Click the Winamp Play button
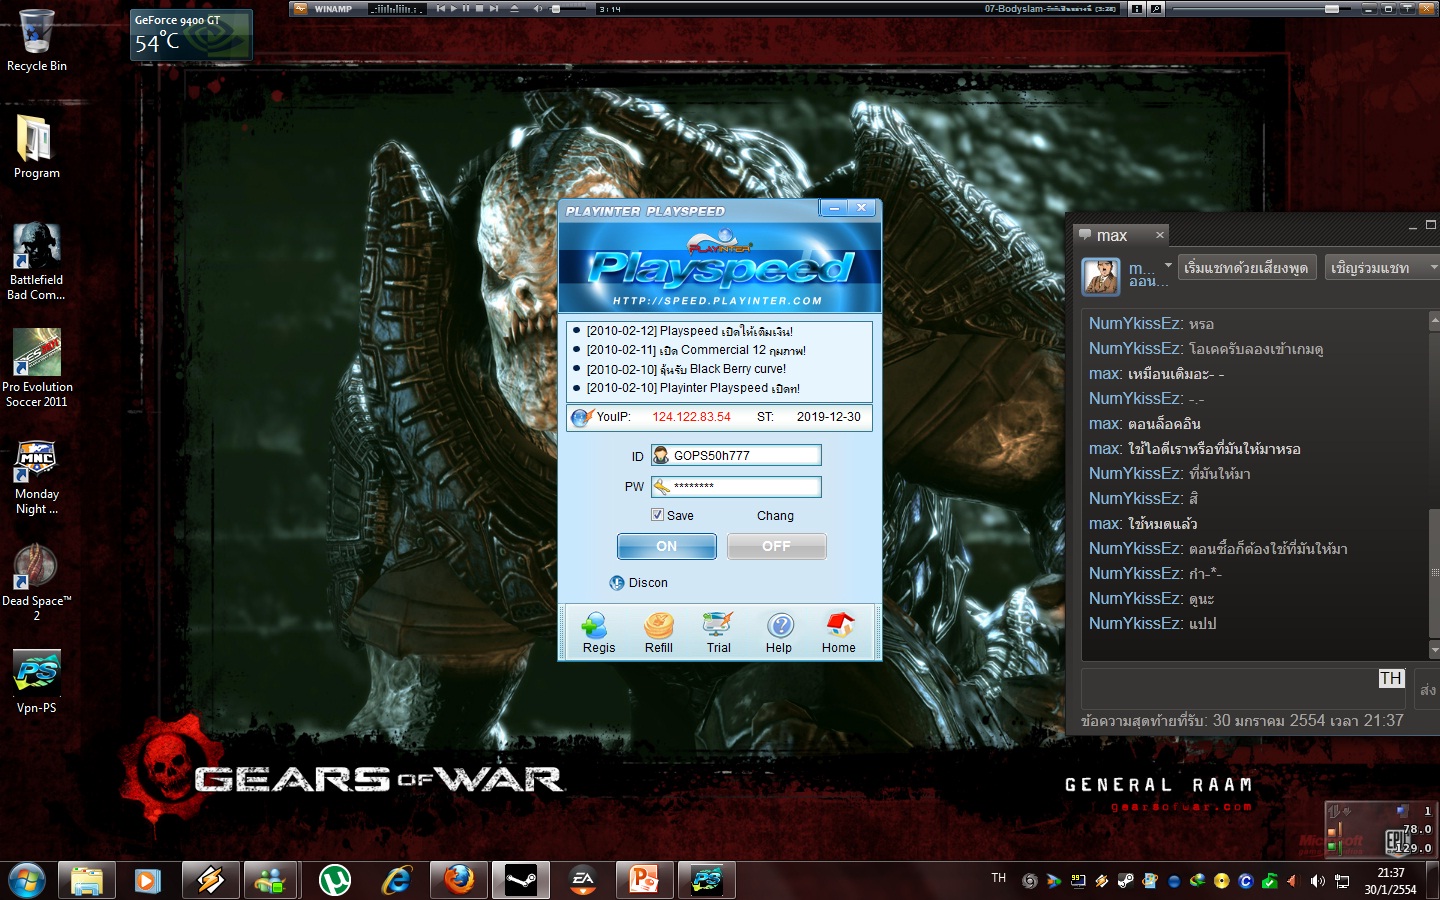The height and width of the screenshot is (900, 1440). [453, 9]
